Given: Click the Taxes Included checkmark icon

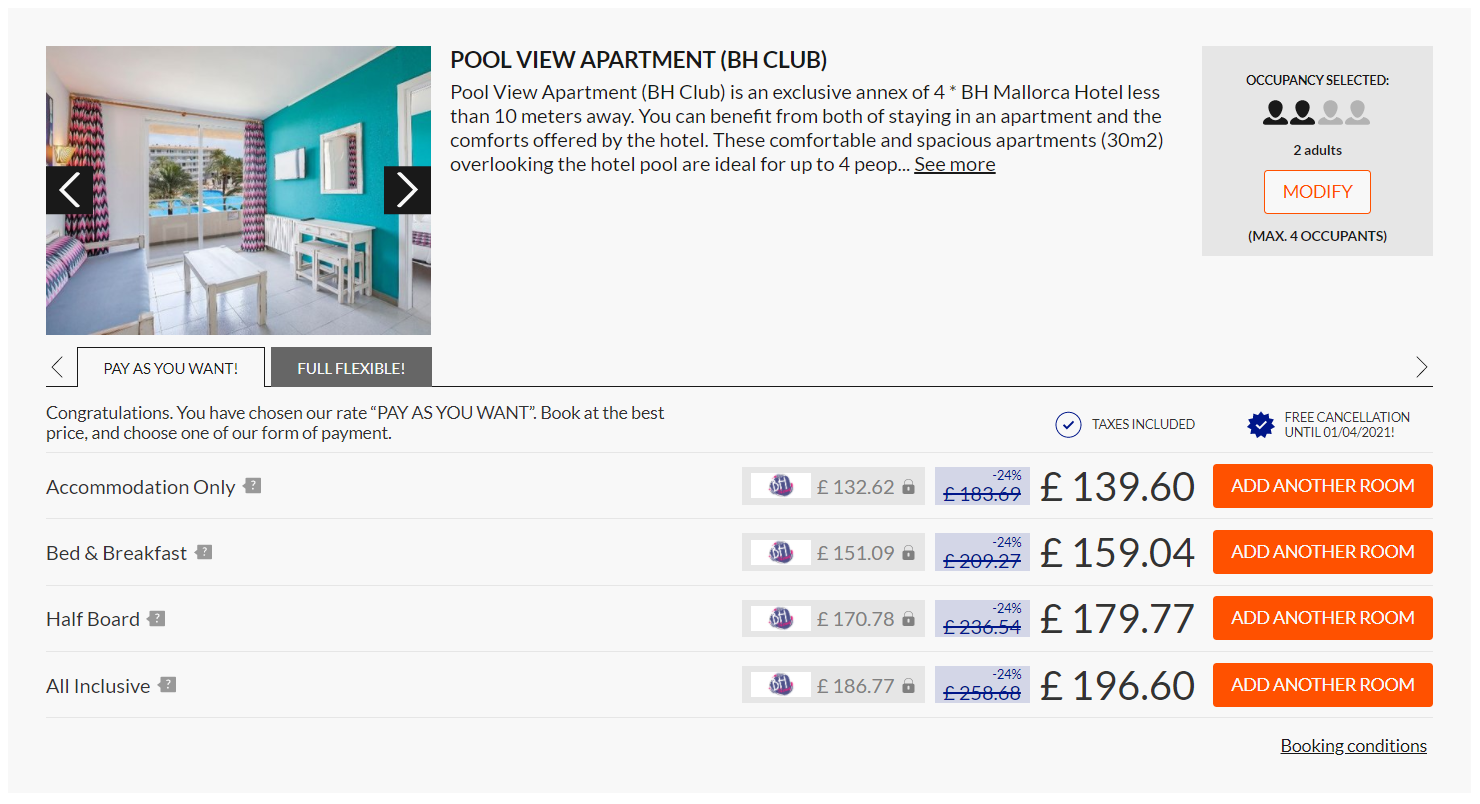Looking at the screenshot, I should click(1068, 425).
